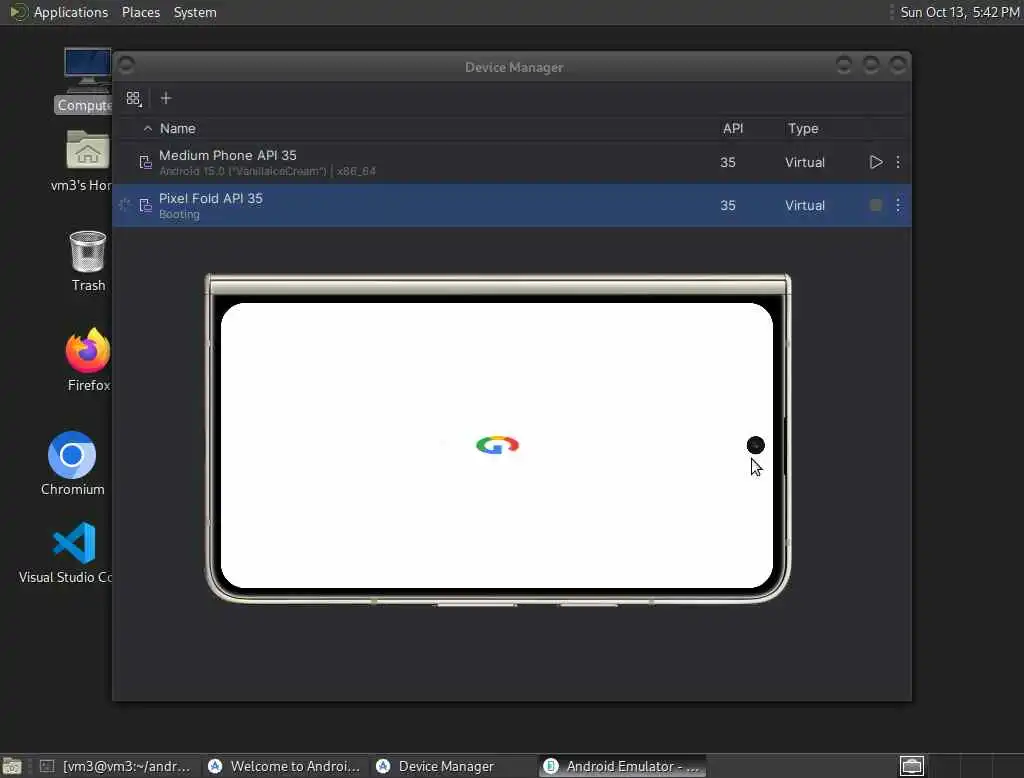Stop the booting Pixel Fold API 35
This screenshot has width=1024, height=778.
pos(876,205)
